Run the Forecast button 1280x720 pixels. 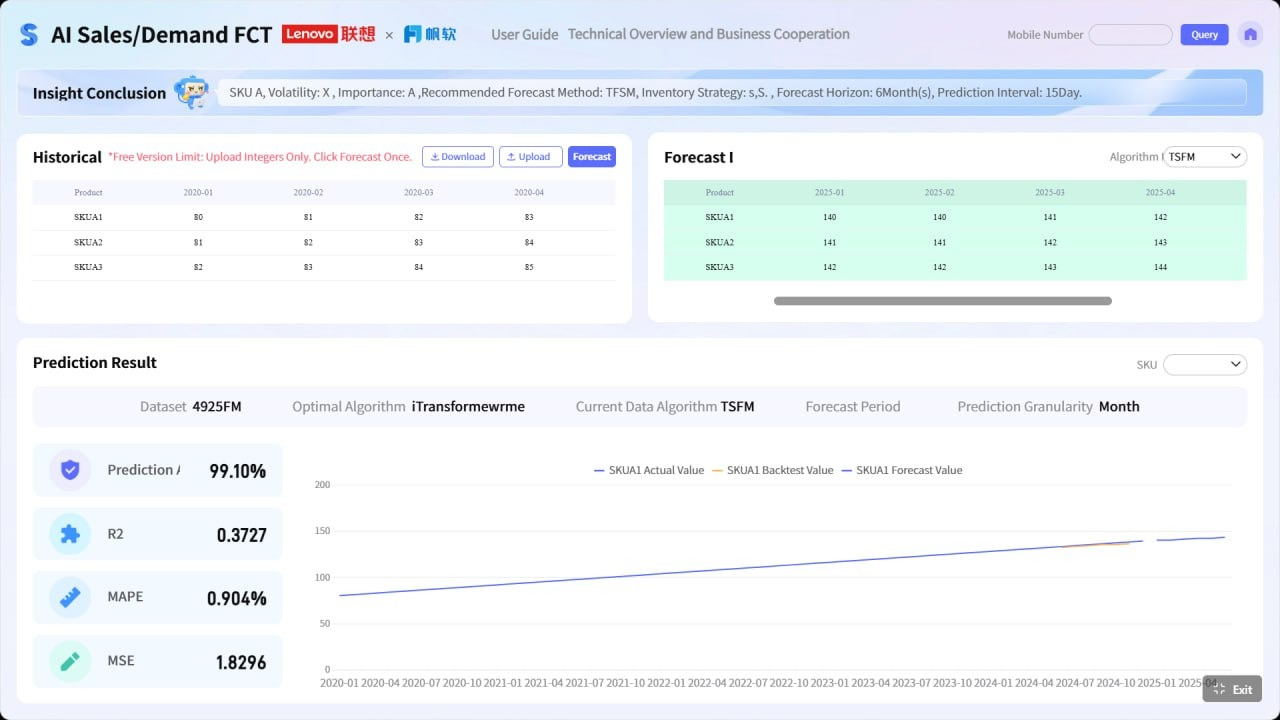(x=591, y=157)
